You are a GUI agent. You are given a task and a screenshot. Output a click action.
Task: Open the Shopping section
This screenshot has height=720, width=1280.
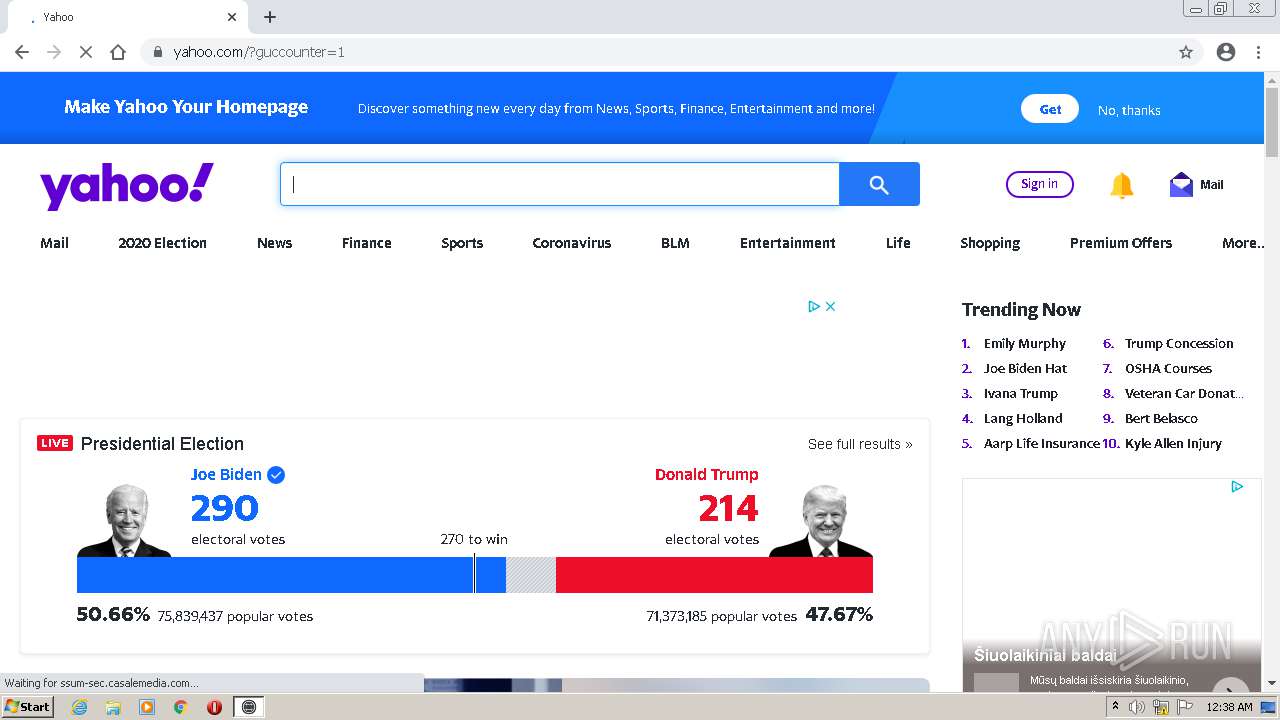[990, 243]
